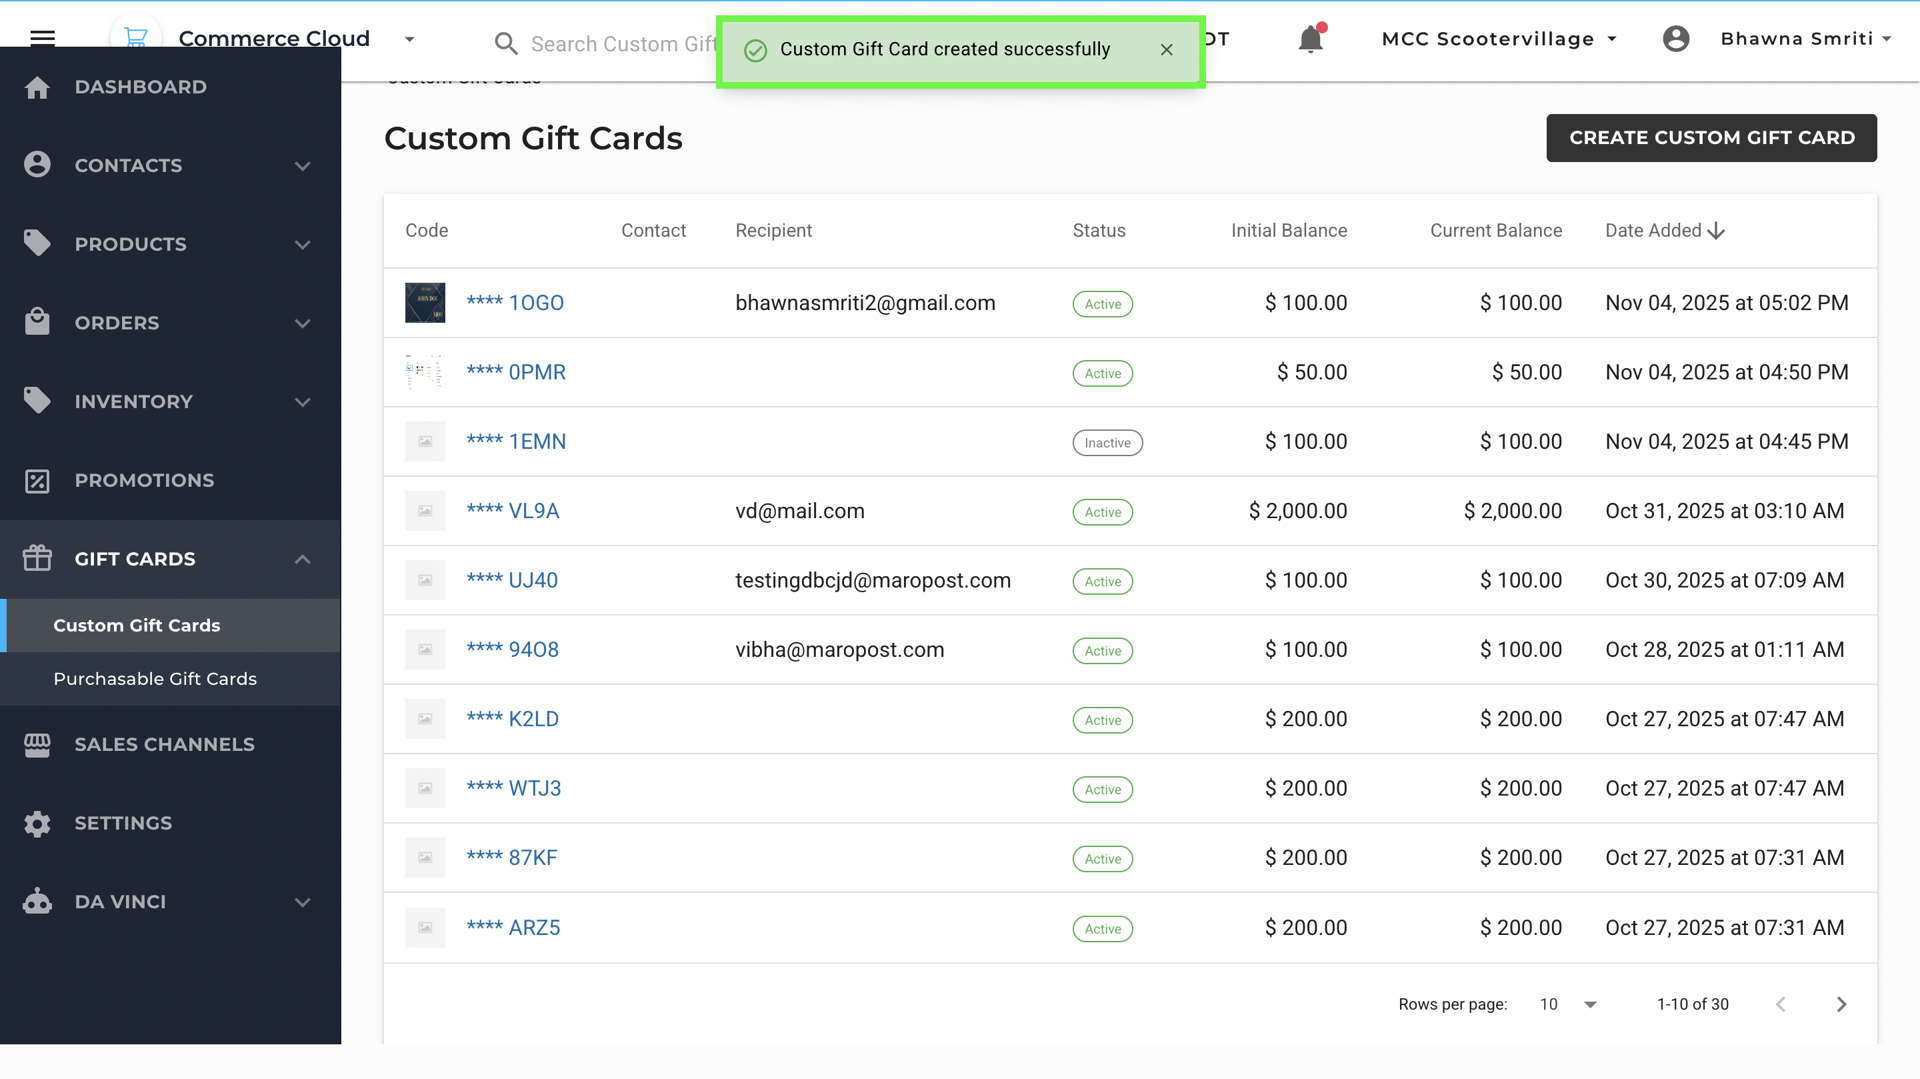This screenshot has height=1079, width=1920.
Task: Click the 0PMR gift card thumbnail
Action: pyautogui.click(x=425, y=372)
